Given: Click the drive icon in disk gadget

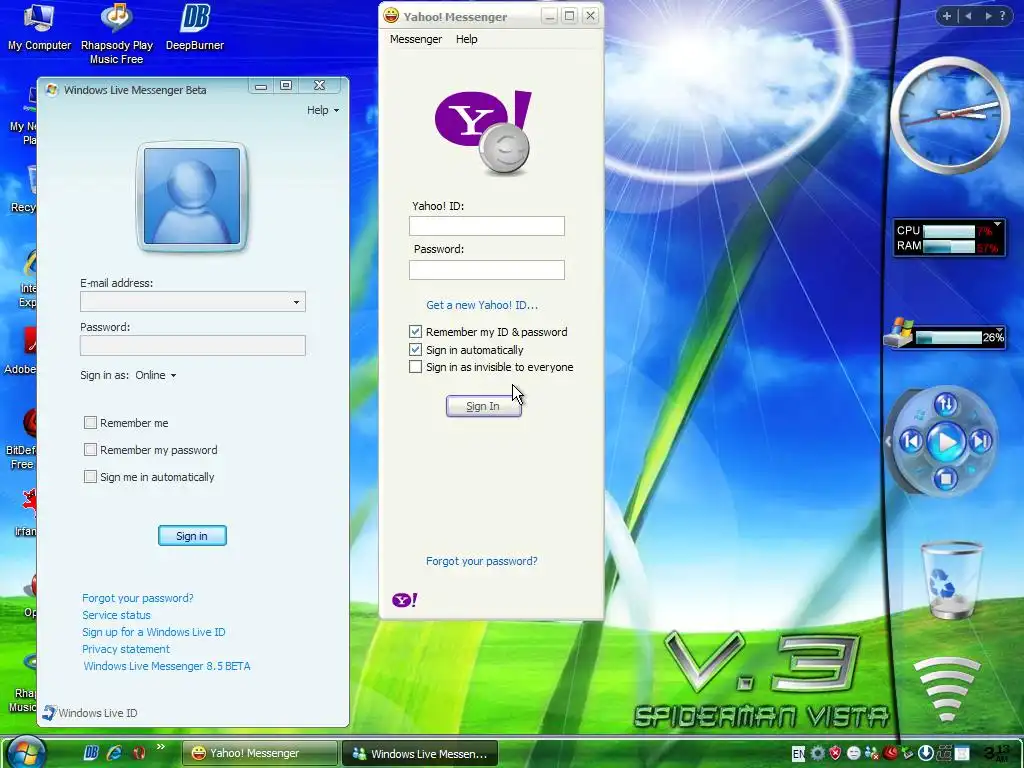Looking at the screenshot, I should coord(899,333).
